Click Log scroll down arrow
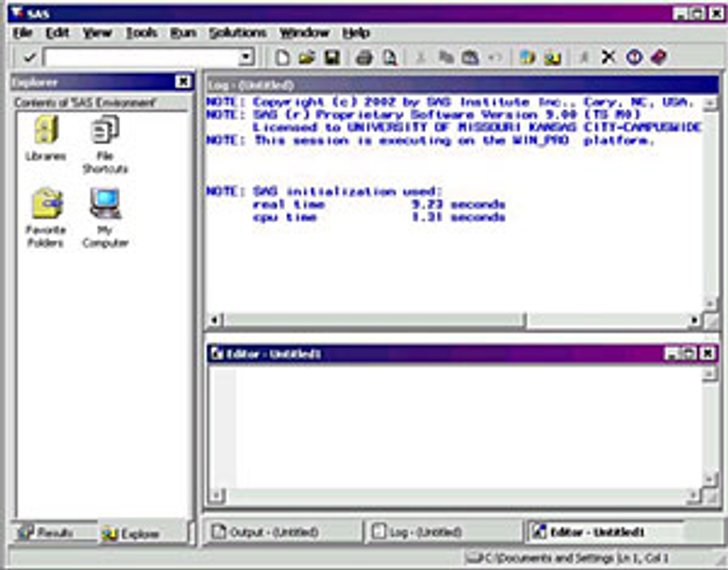728x570 pixels. 710,304
